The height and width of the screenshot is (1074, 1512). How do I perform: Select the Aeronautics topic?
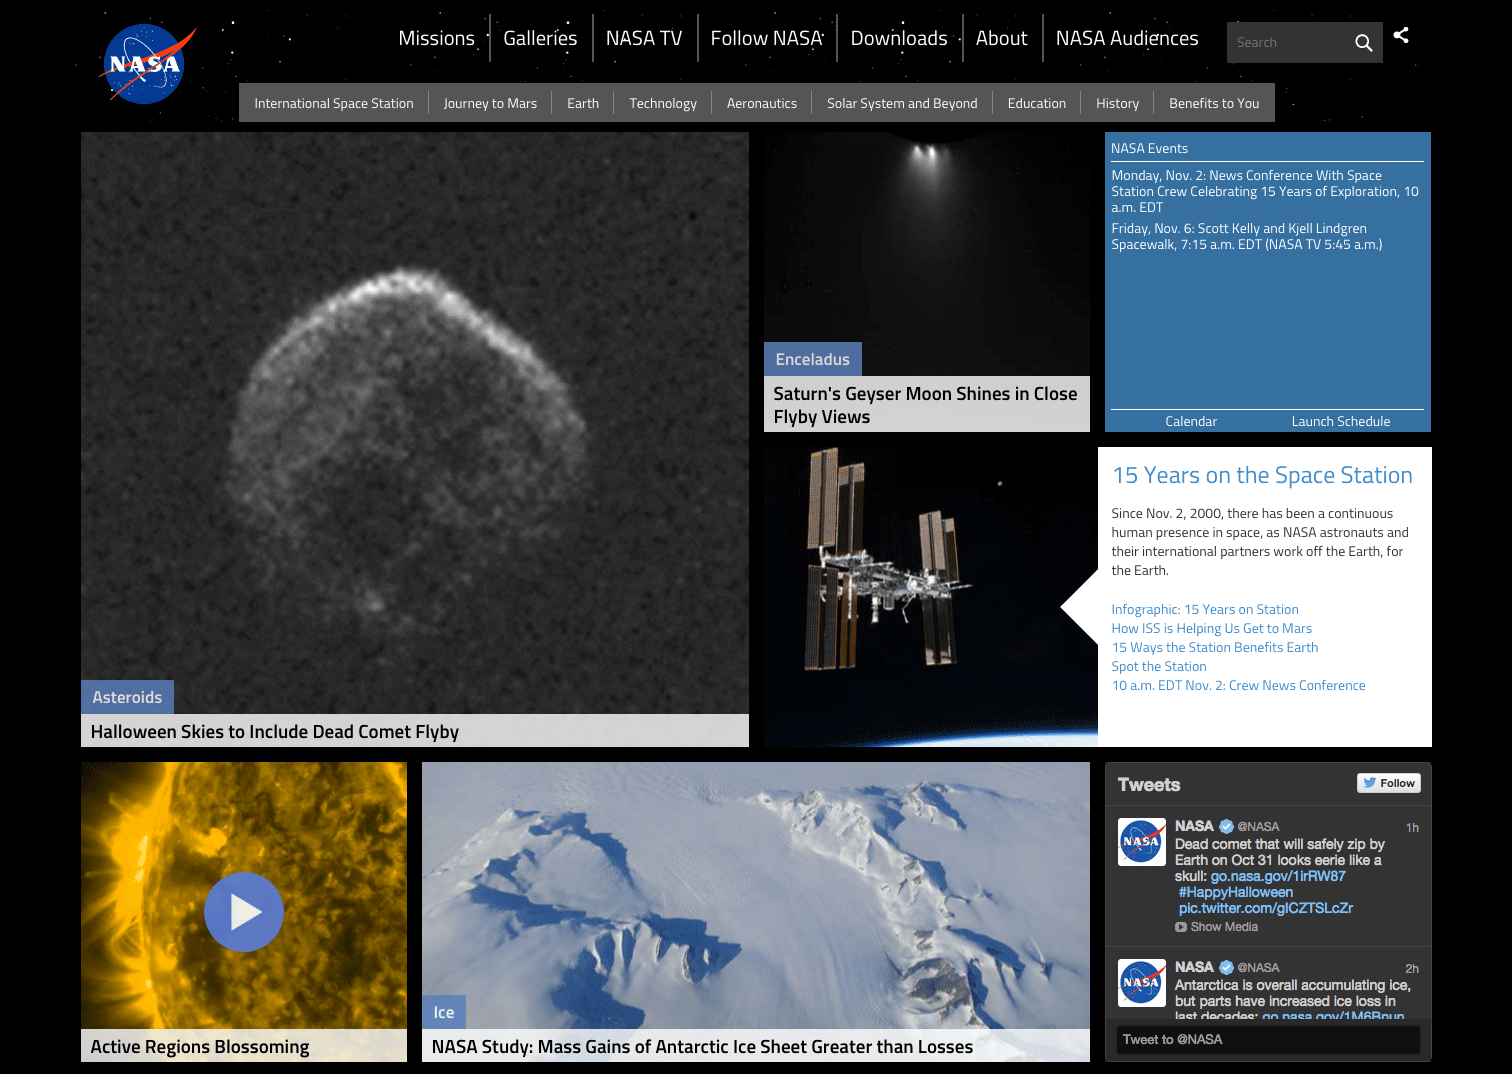(762, 103)
